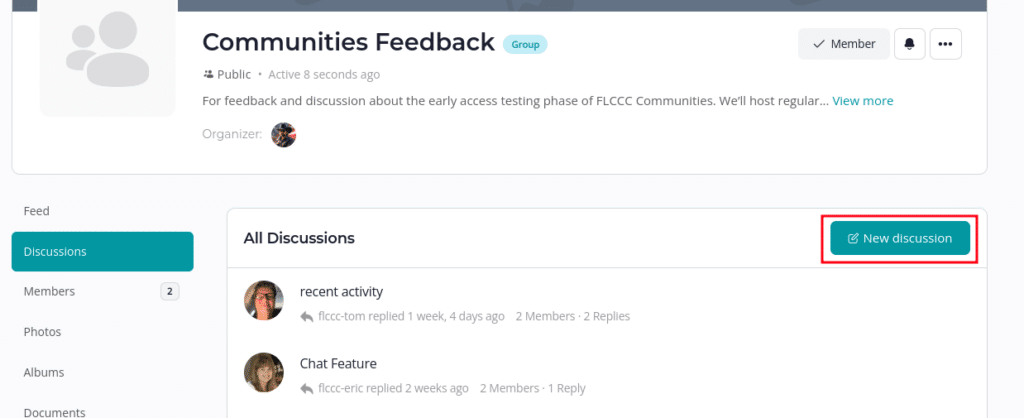Open the three-dots more options menu
Screen dimensions: 1024x418
946,44
